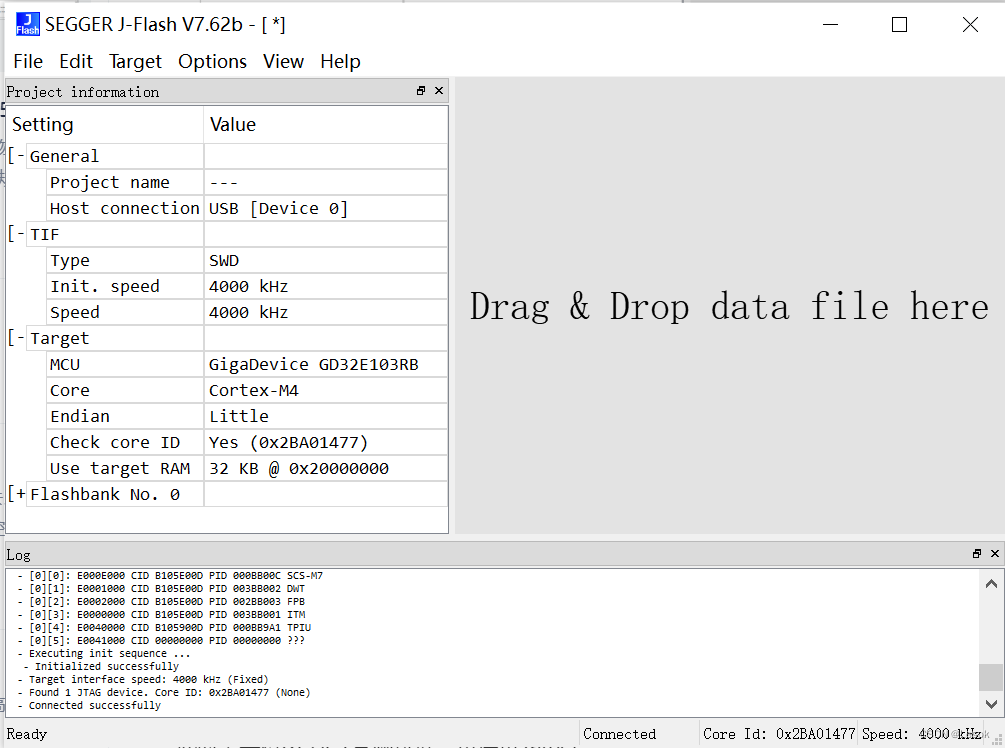Select the Project name setting

pyautogui.click(x=125, y=182)
